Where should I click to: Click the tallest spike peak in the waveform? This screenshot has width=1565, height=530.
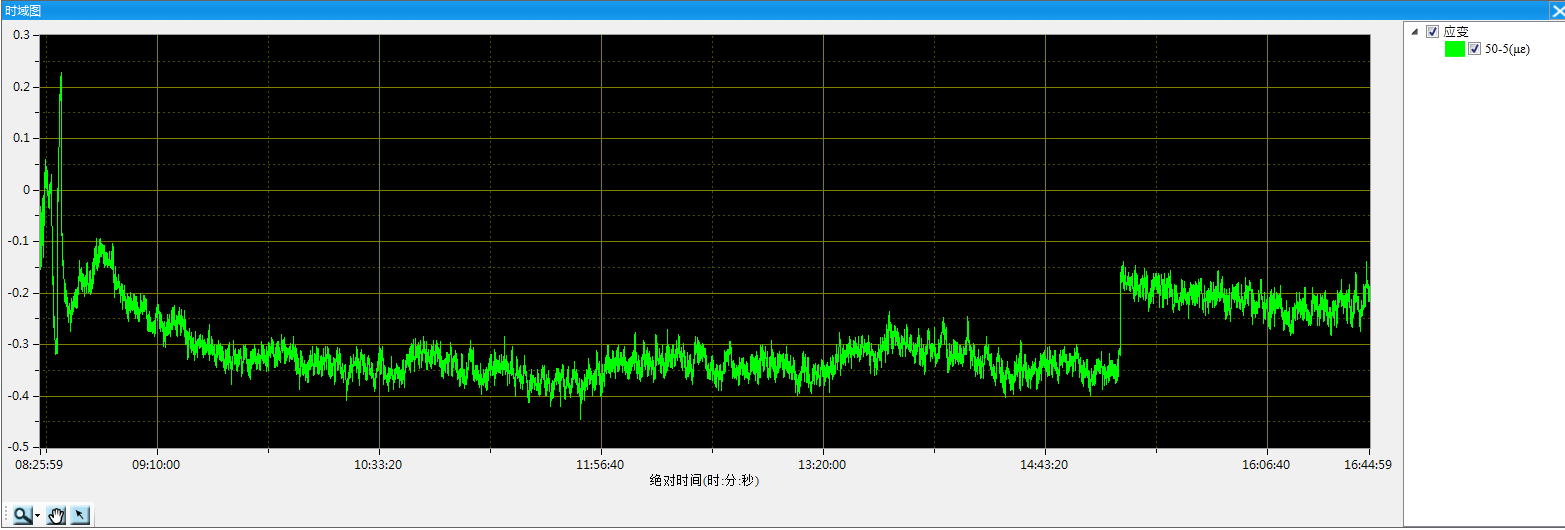[61, 74]
